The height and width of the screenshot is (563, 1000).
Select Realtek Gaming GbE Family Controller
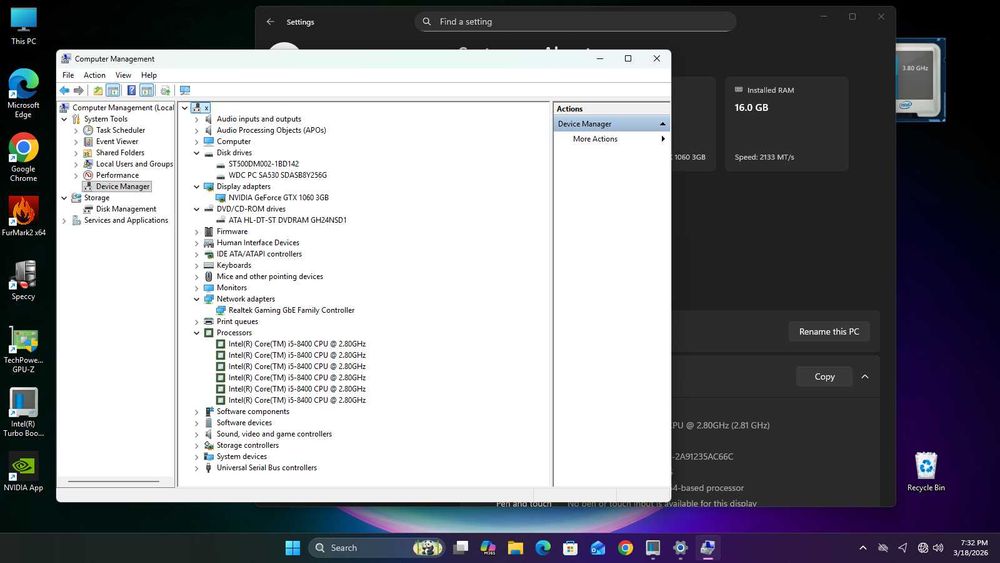coord(291,311)
